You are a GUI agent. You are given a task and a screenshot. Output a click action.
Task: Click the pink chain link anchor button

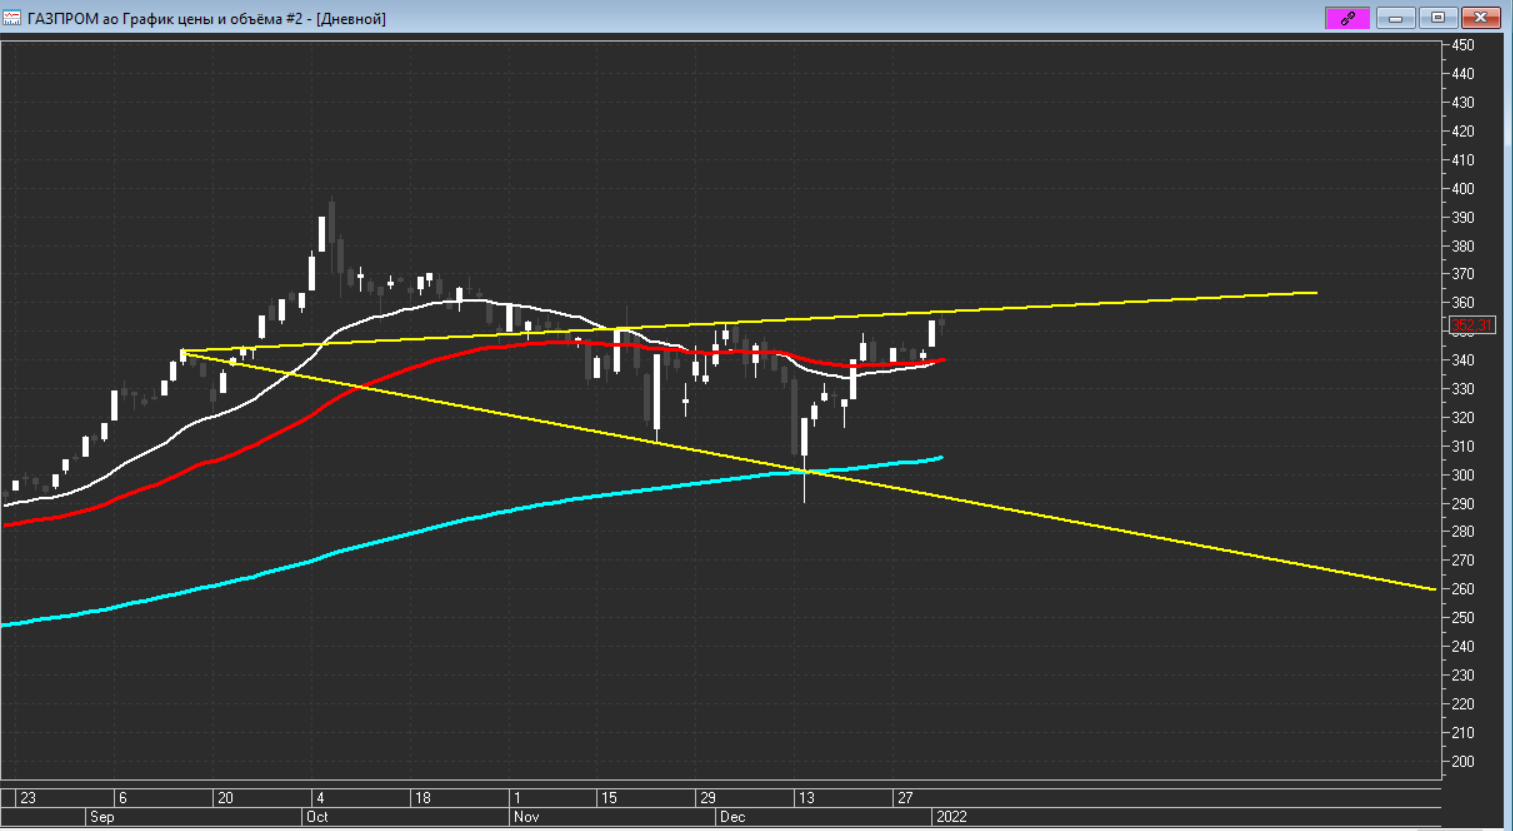coord(1347,18)
